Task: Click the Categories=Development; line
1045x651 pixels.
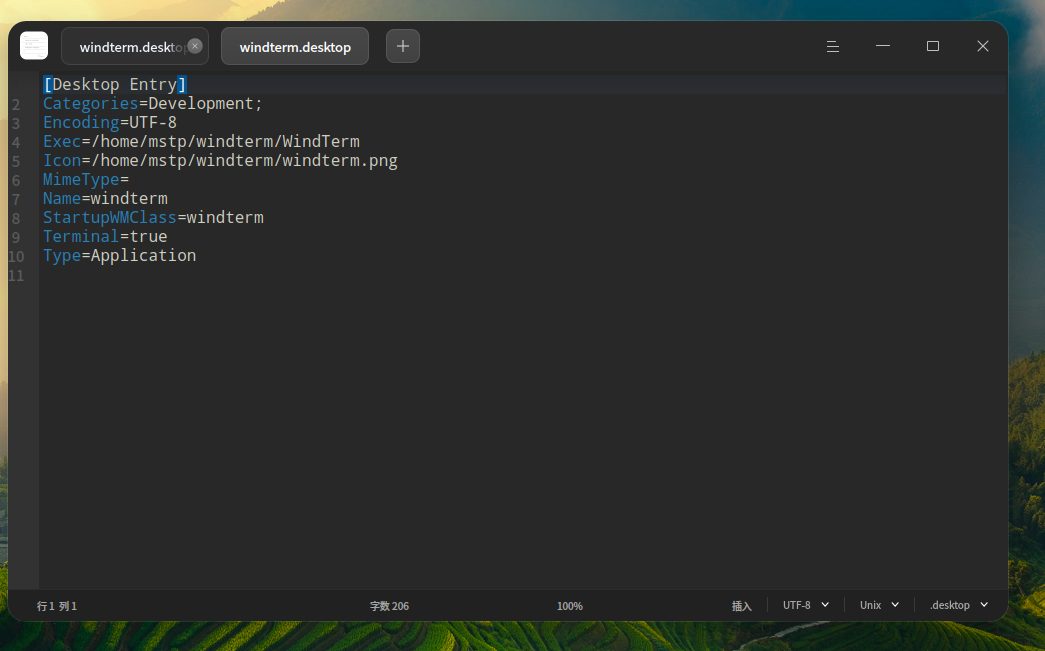Action: point(153,104)
